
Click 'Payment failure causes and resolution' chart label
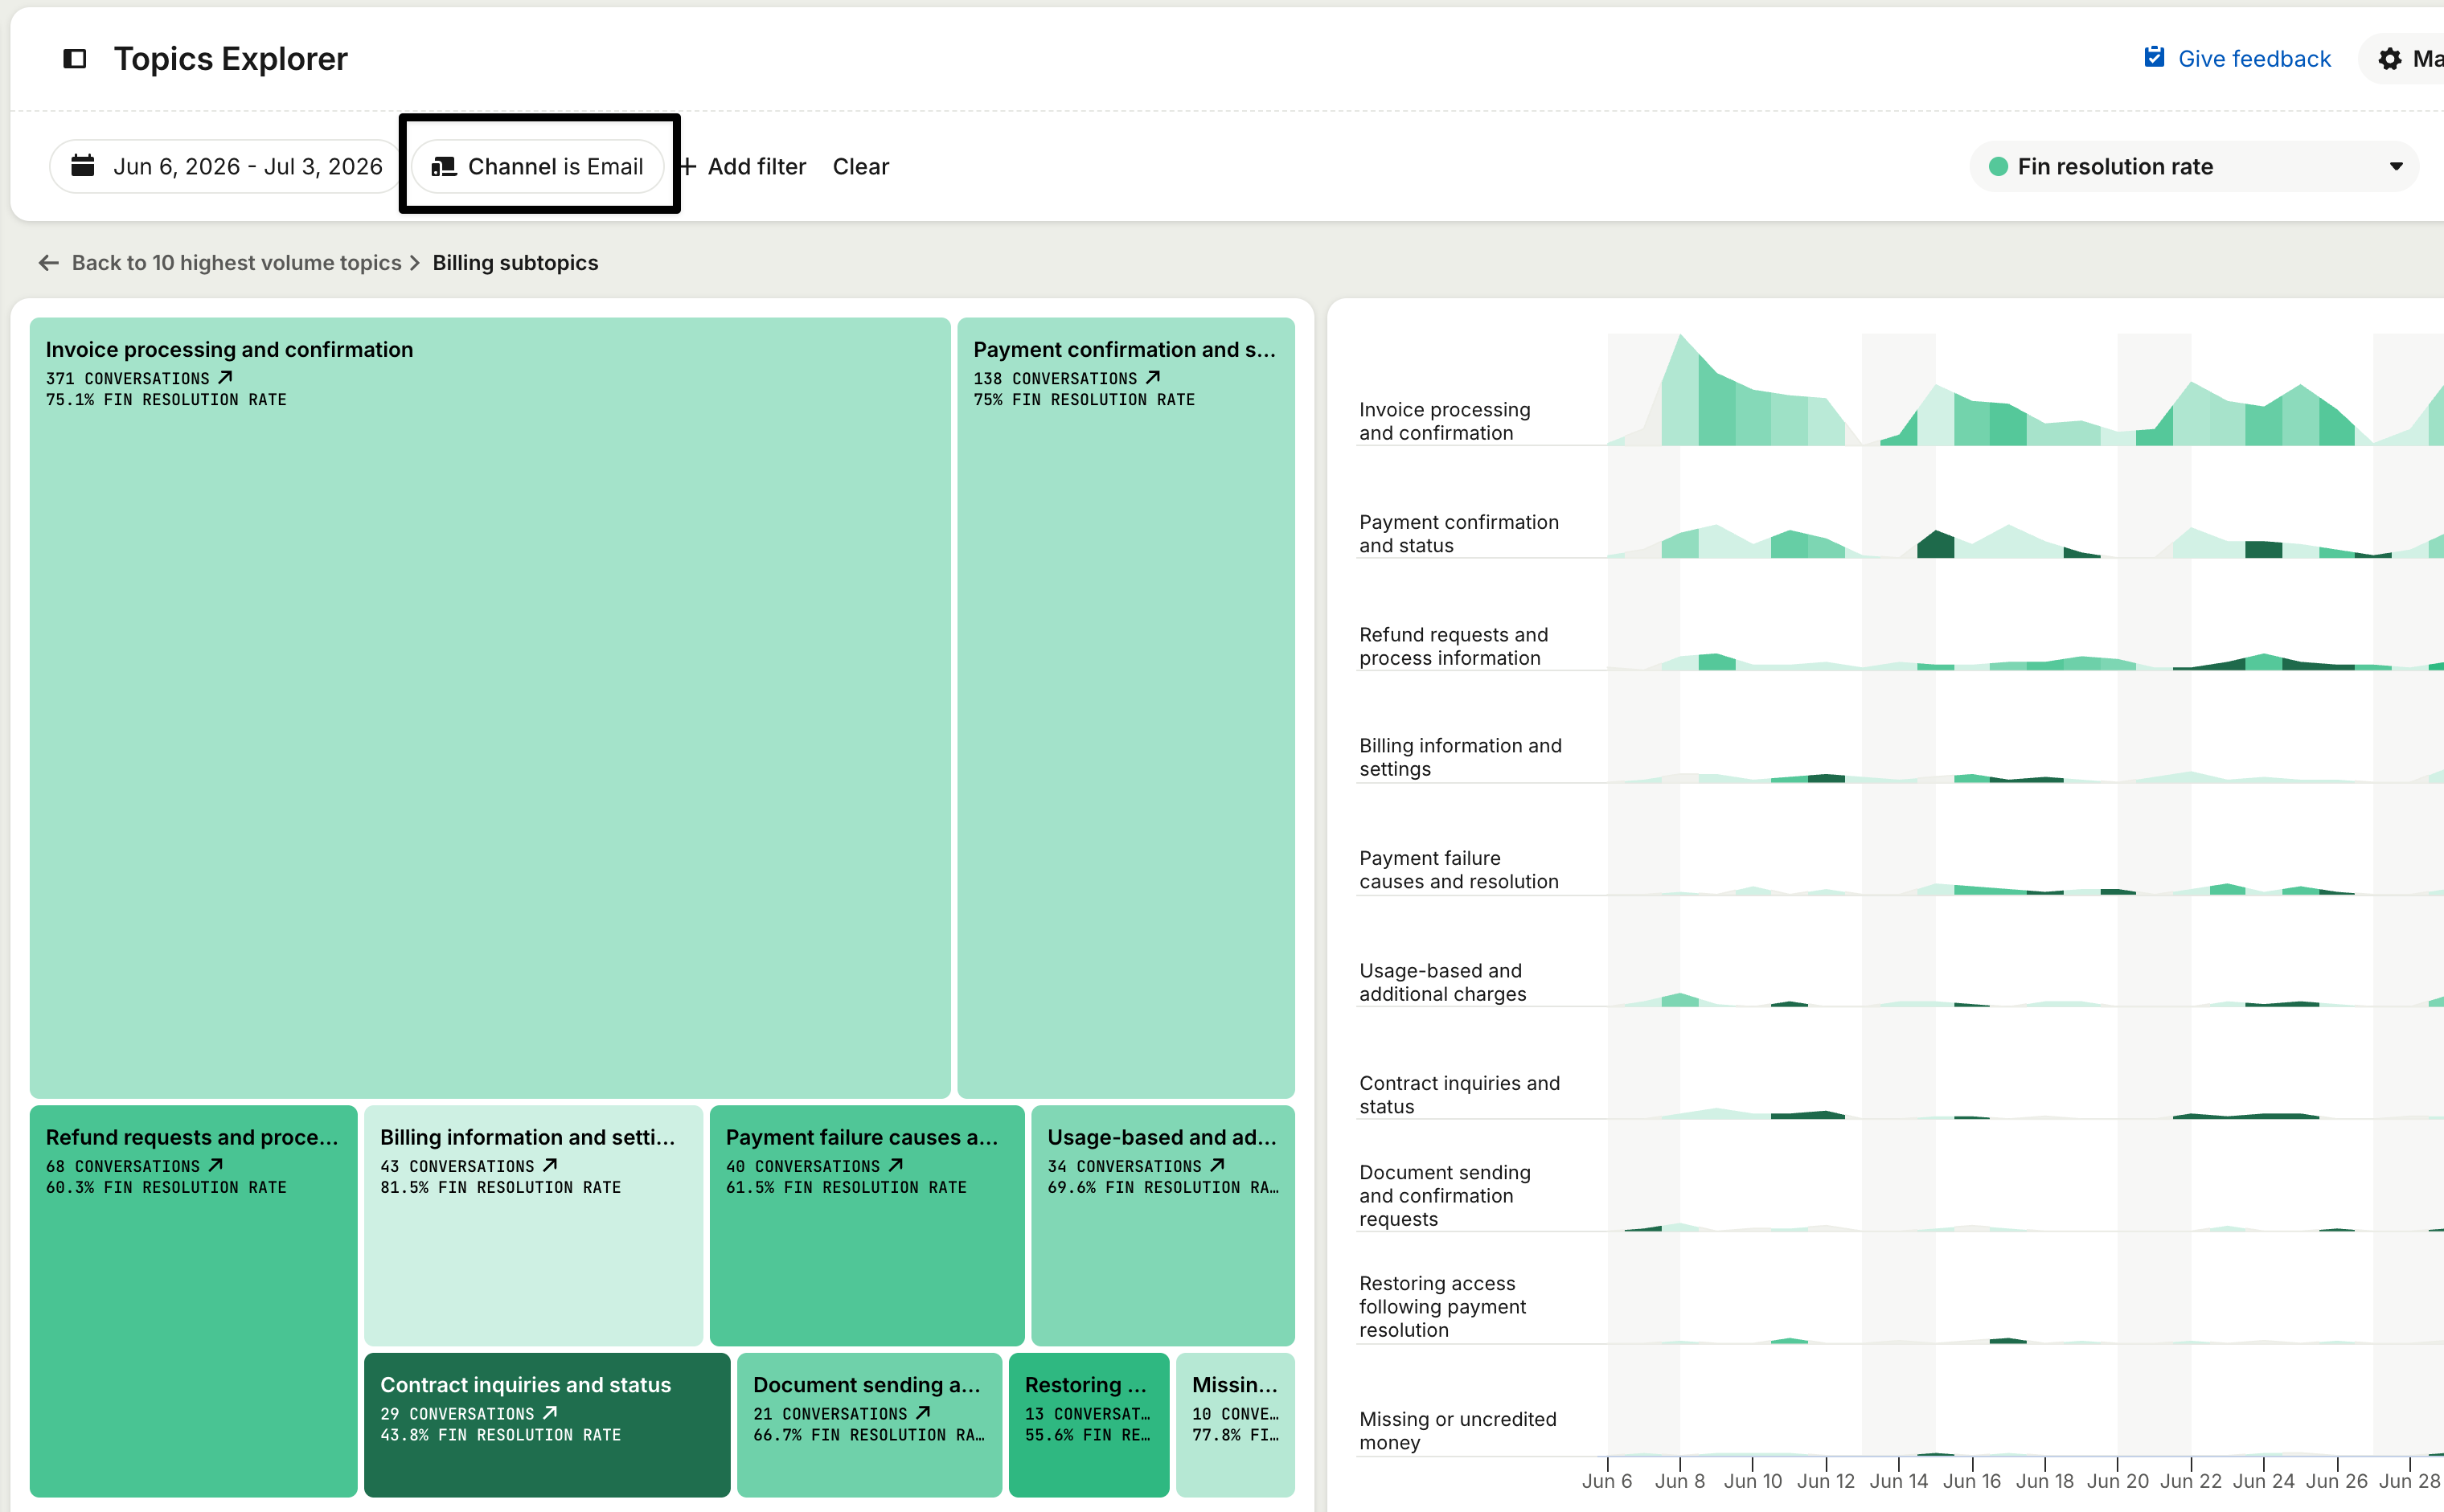click(1458, 870)
